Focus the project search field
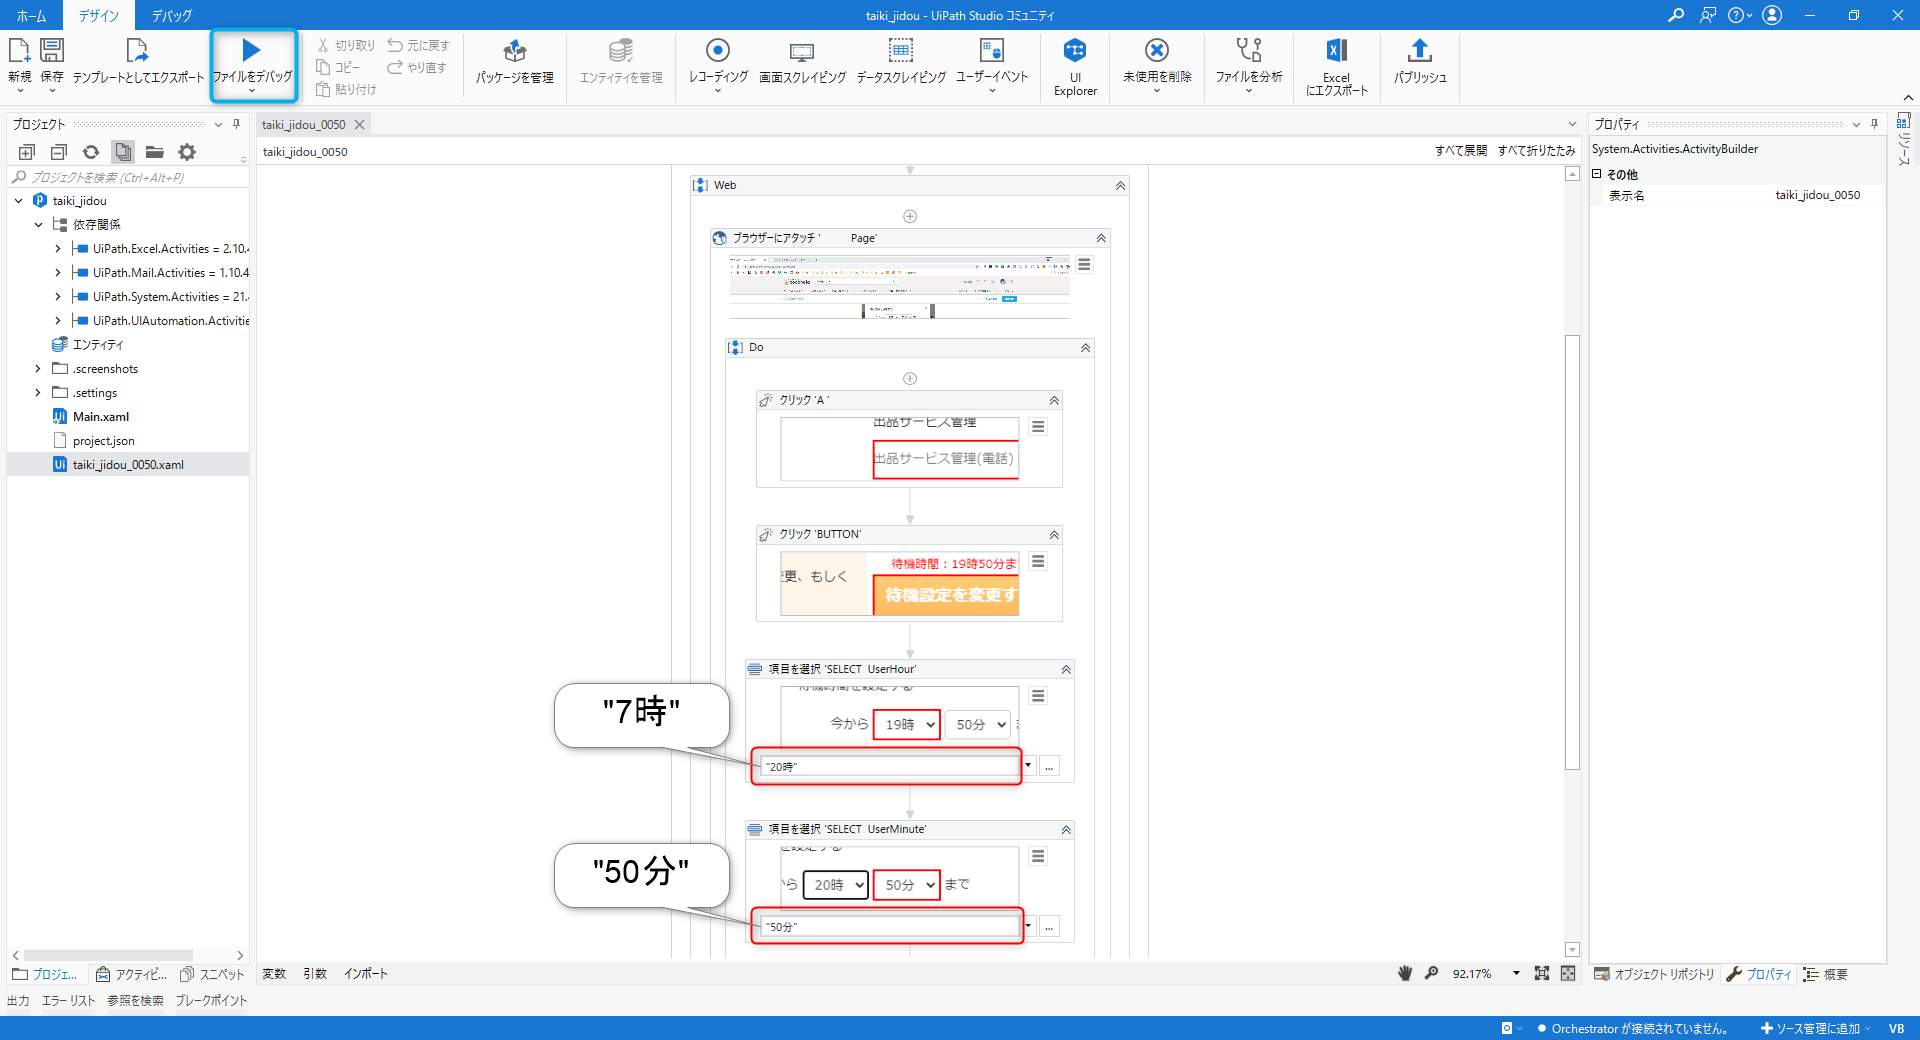 coord(128,178)
